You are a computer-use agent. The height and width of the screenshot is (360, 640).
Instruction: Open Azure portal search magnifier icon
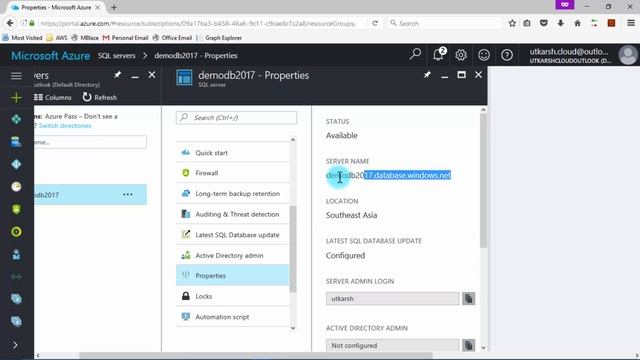click(x=415, y=55)
